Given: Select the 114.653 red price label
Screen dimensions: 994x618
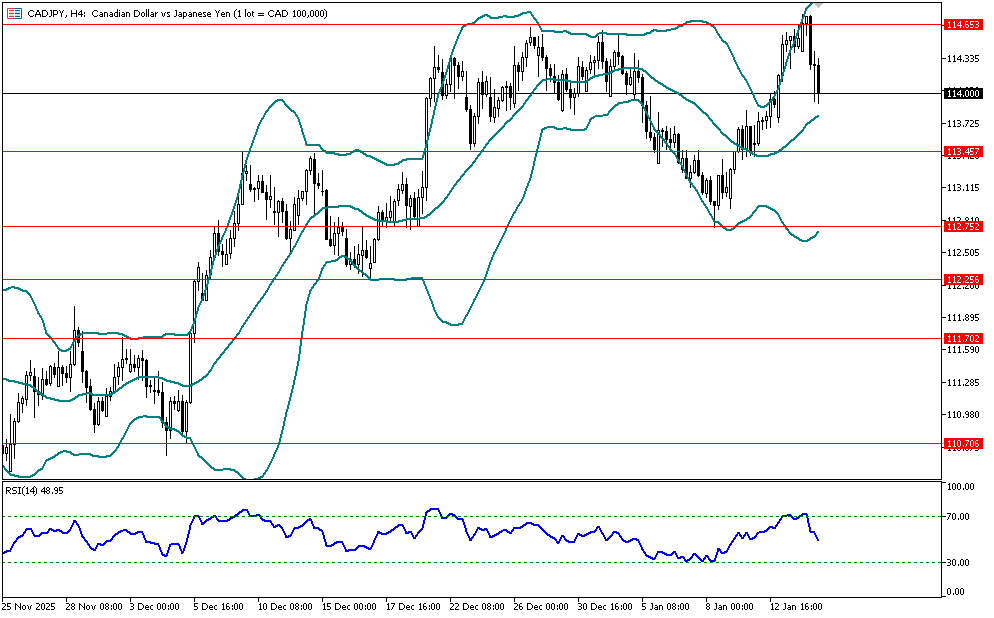Looking at the screenshot, I should (x=962, y=24).
